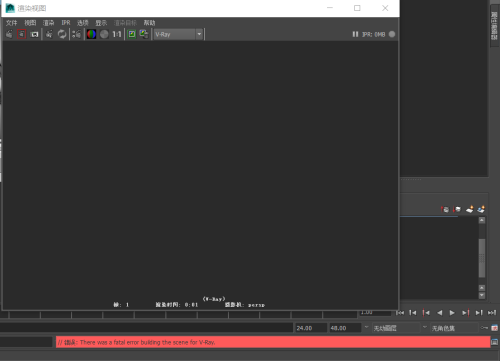This screenshot has height=361, width=500.
Task: Toggle the RGB channels display icon
Action: pos(91,34)
